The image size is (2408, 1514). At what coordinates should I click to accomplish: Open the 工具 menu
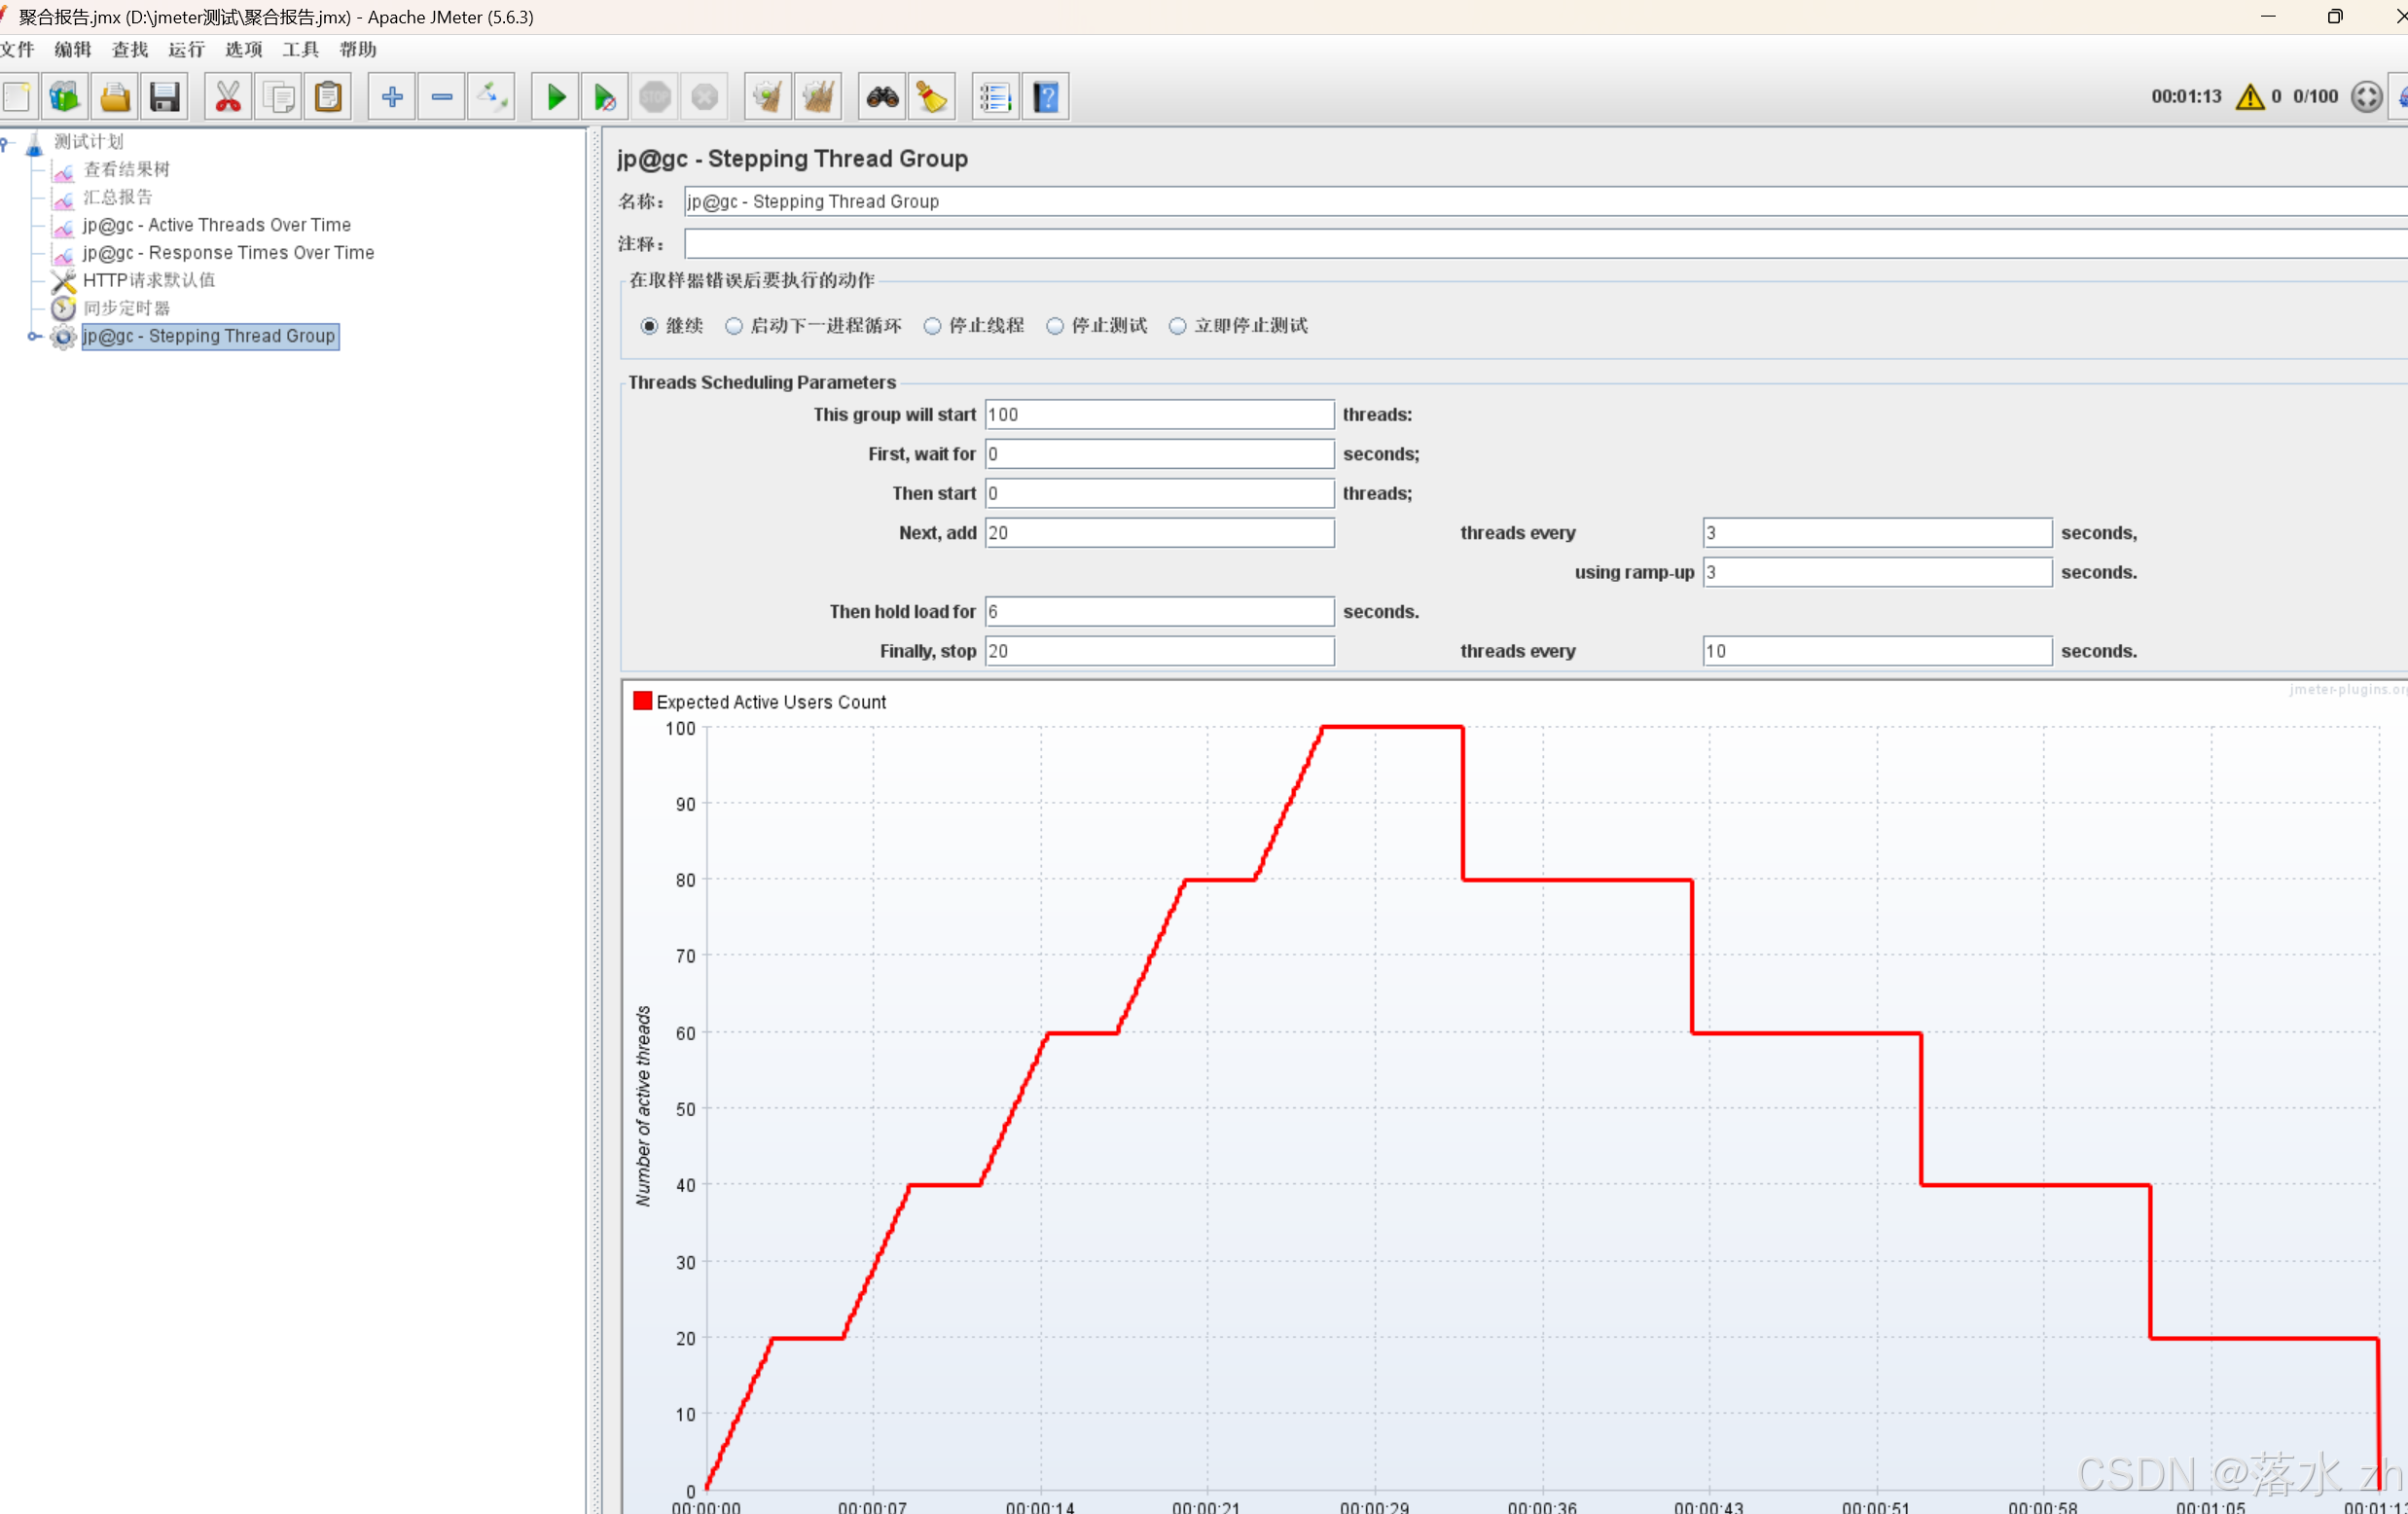[x=301, y=49]
